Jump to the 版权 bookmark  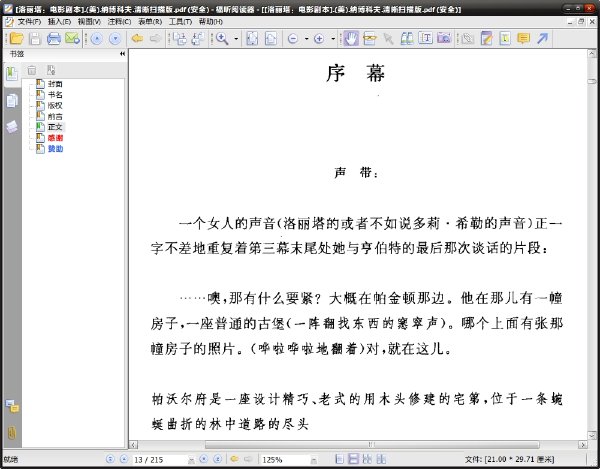(x=55, y=106)
